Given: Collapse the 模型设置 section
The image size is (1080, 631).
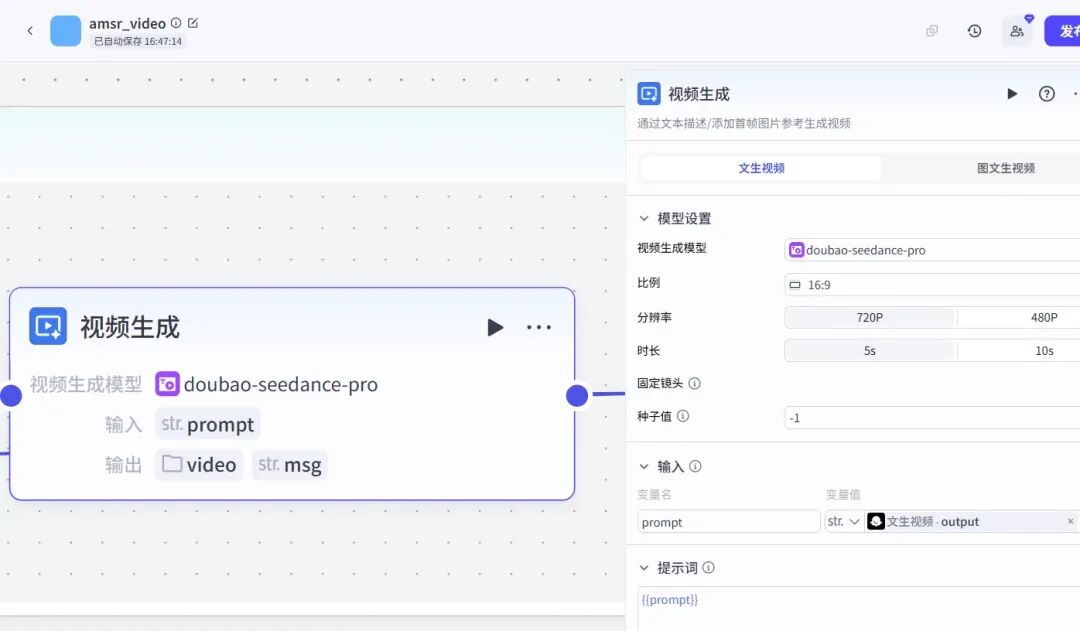Looking at the screenshot, I should (644, 218).
